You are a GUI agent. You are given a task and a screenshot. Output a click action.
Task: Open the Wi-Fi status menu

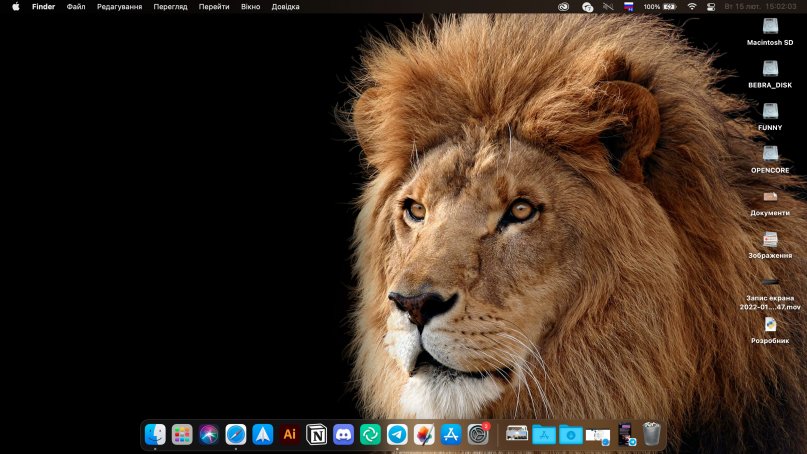coord(691,6)
